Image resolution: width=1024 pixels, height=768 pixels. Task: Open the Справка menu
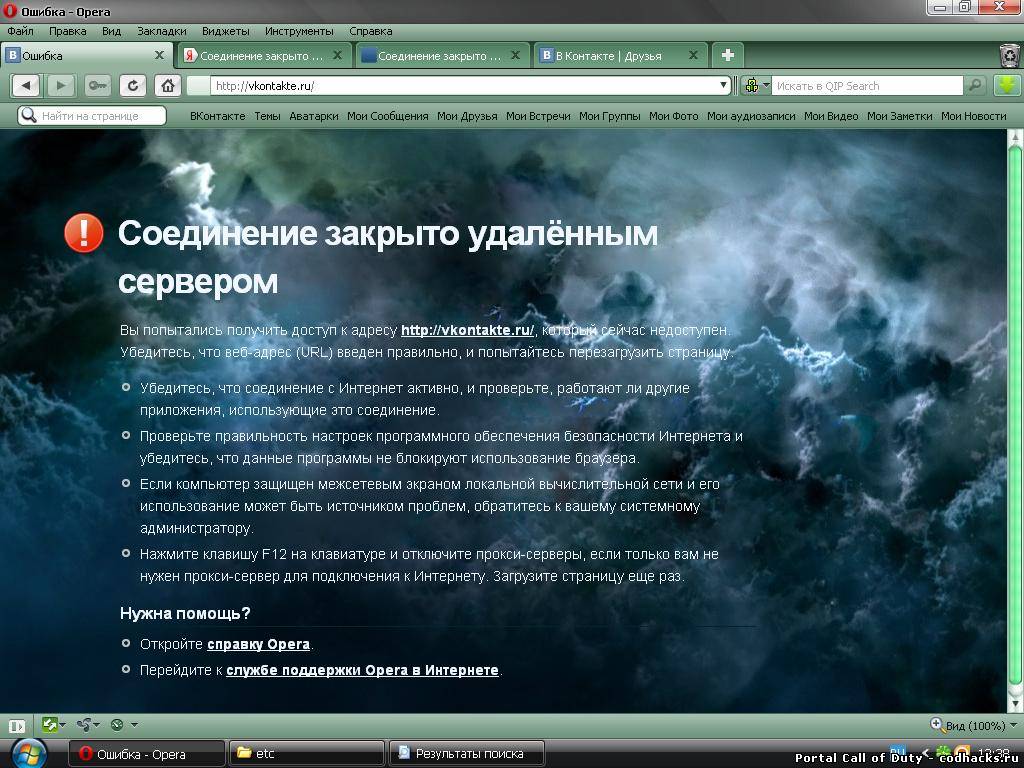point(370,31)
